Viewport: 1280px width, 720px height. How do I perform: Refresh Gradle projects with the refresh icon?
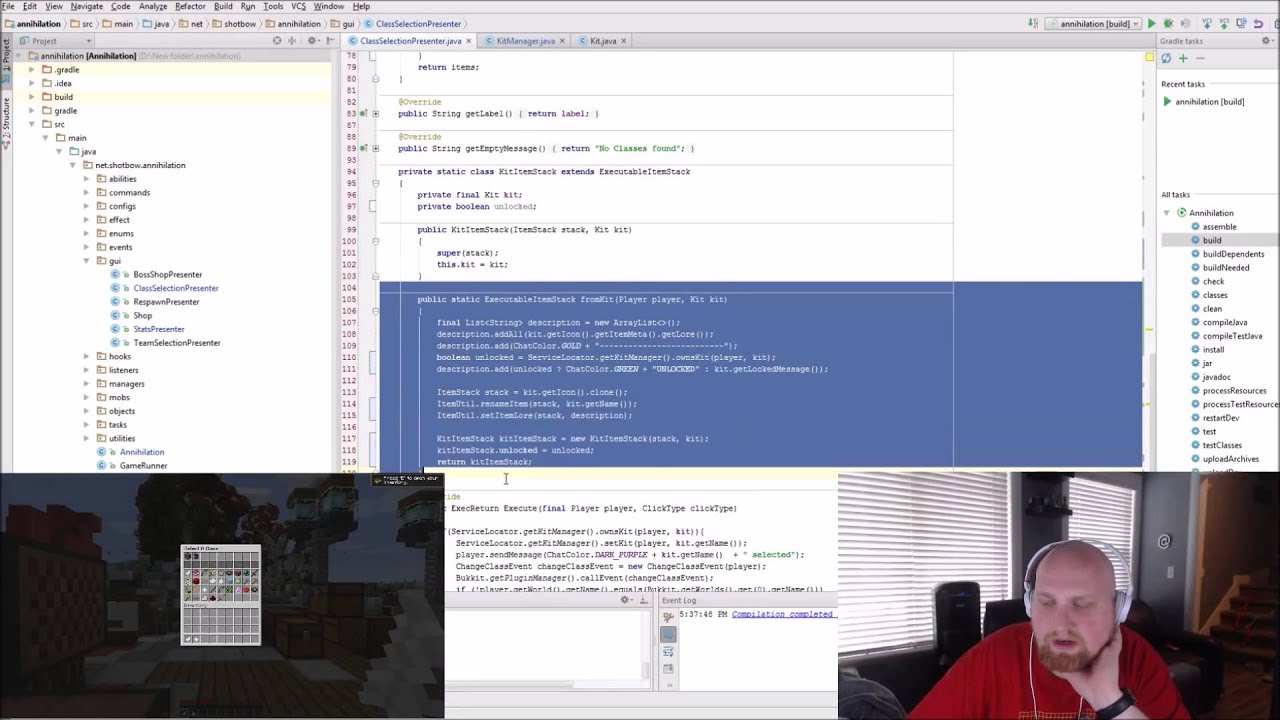tap(1166, 58)
